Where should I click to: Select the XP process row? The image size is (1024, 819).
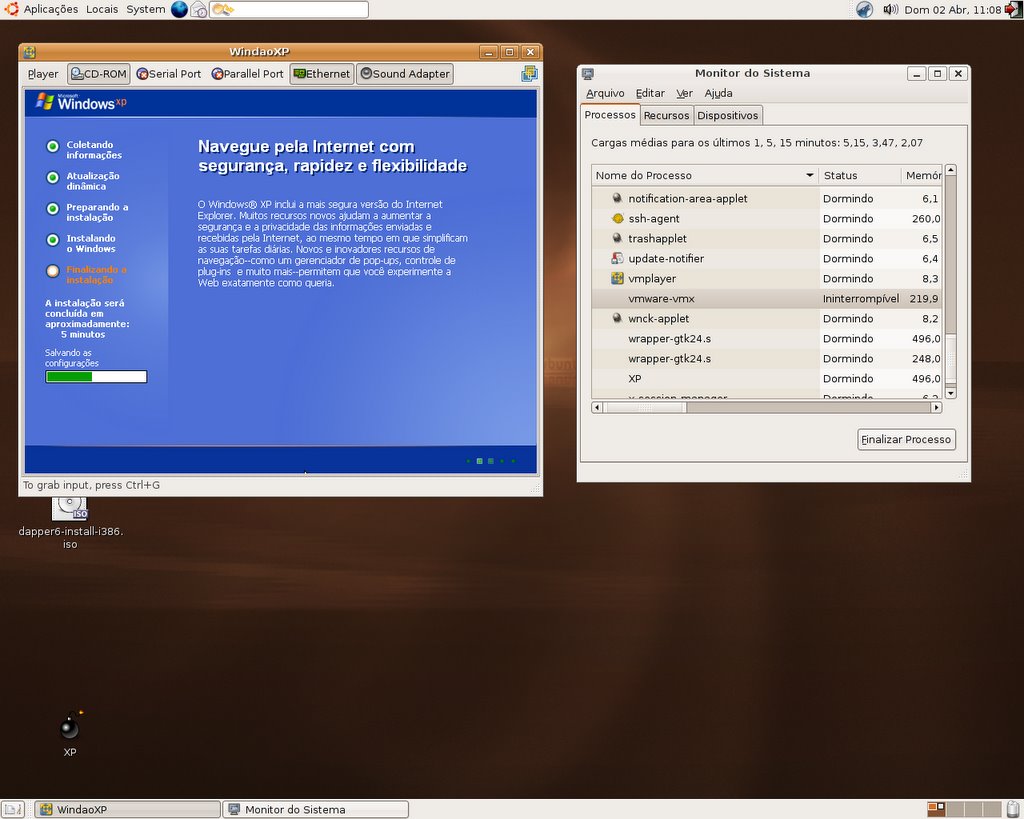tap(767, 379)
